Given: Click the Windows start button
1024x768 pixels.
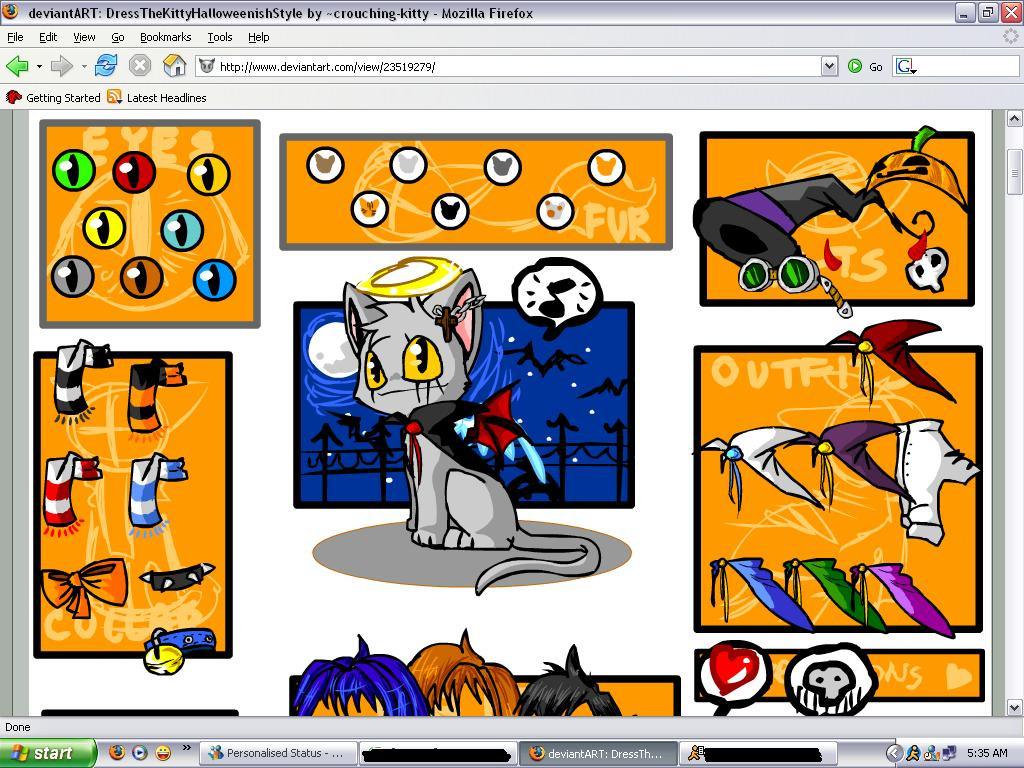Looking at the screenshot, I should coord(47,753).
